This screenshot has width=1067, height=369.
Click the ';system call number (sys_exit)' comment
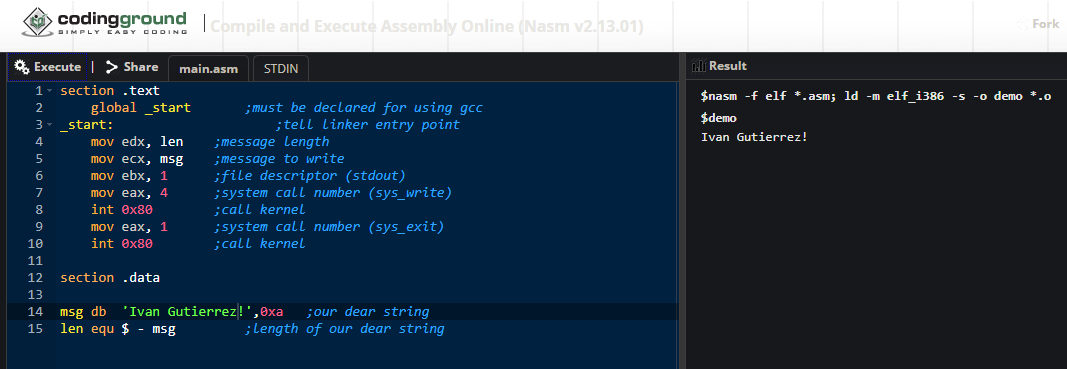click(329, 227)
